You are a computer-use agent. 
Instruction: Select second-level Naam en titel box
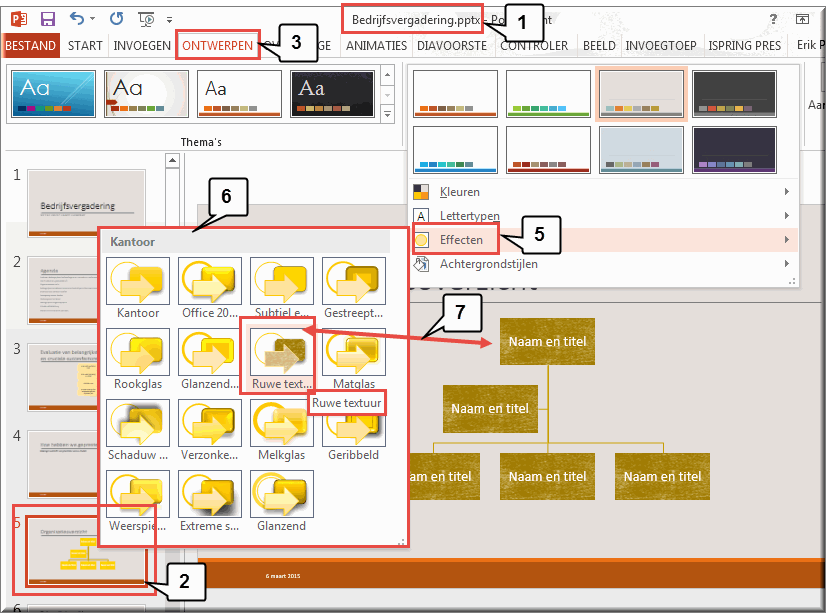[x=490, y=409]
